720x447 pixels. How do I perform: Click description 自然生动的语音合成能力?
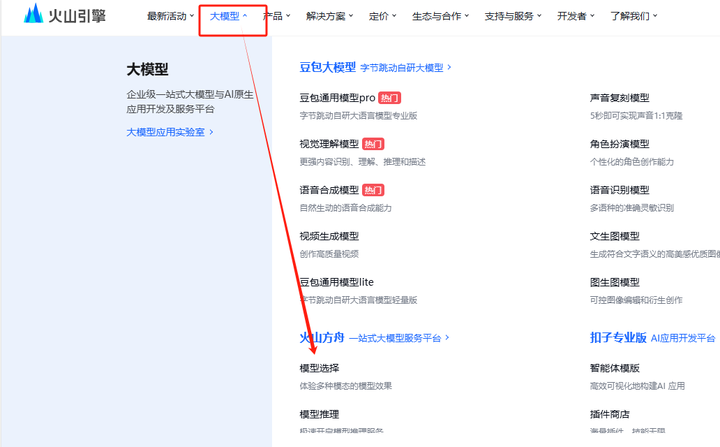[x=345, y=208]
